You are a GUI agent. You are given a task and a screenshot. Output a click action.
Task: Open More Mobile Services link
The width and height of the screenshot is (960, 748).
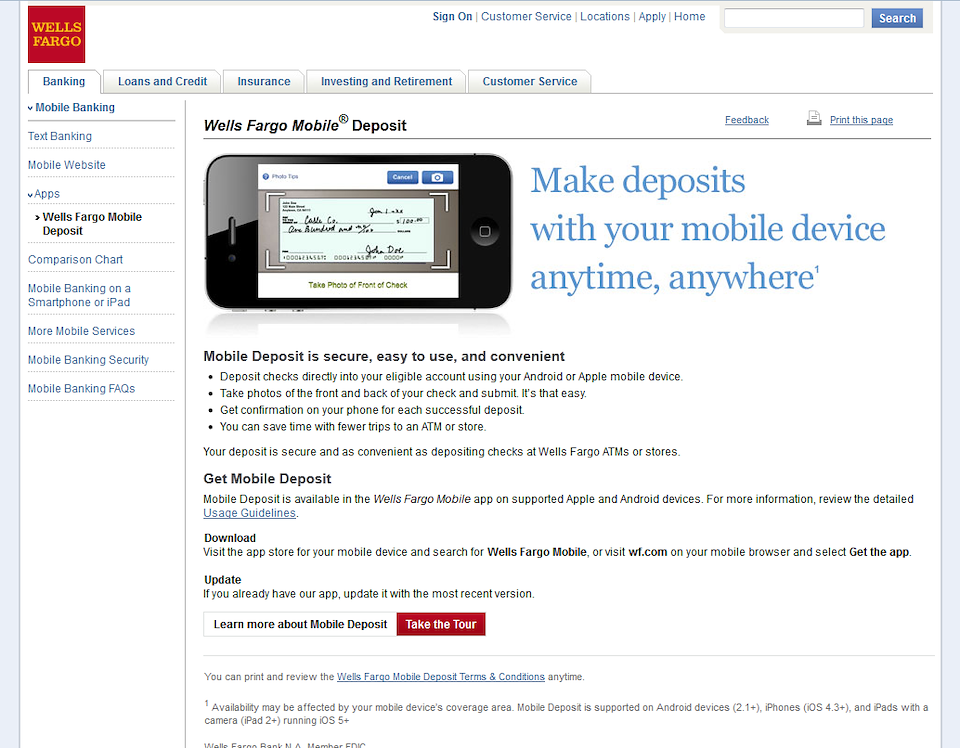pyautogui.click(x=81, y=331)
